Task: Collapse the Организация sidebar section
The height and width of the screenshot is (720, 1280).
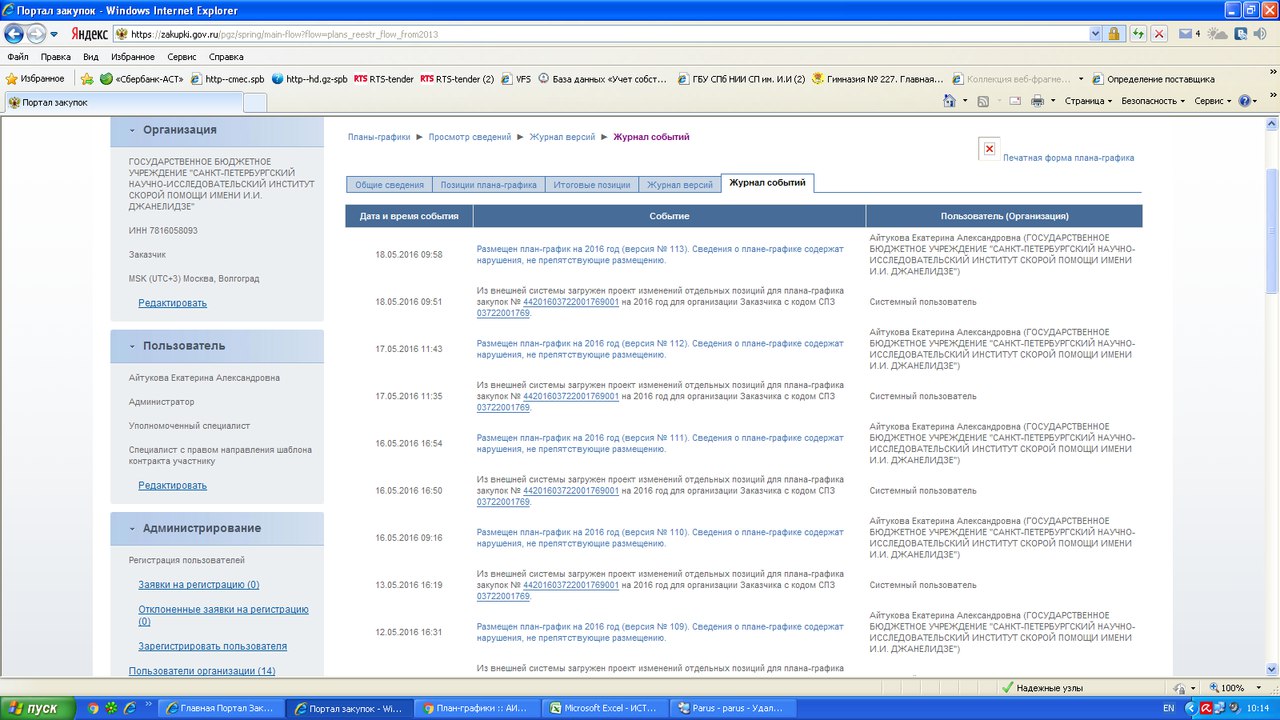Action: click(133, 130)
